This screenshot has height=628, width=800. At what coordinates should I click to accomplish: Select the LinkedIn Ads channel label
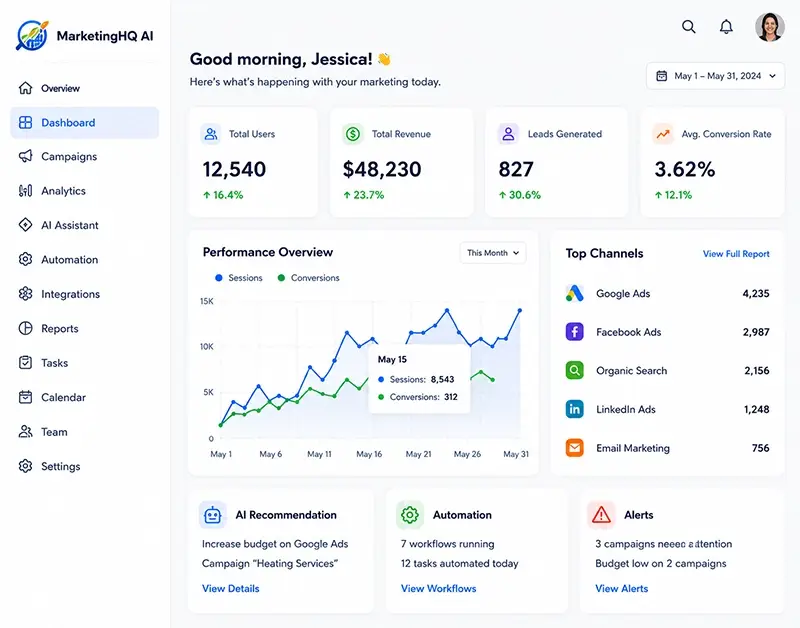click(626, 409)
